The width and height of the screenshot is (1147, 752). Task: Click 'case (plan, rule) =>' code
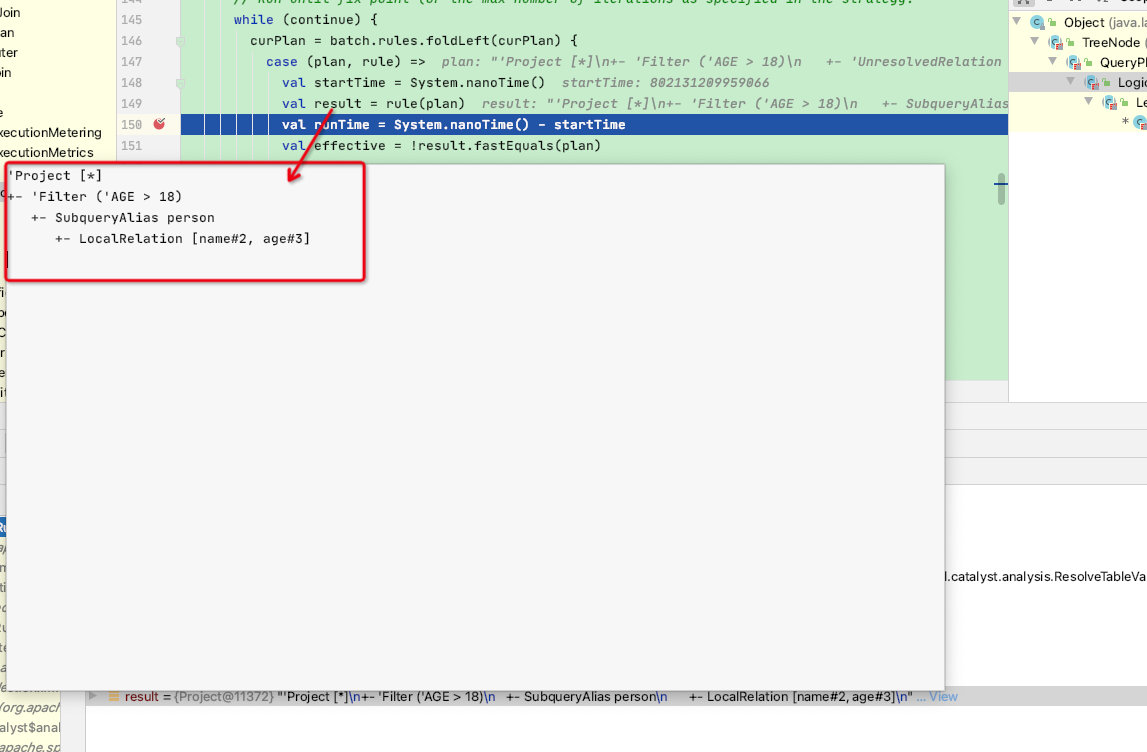coord(346,61)
